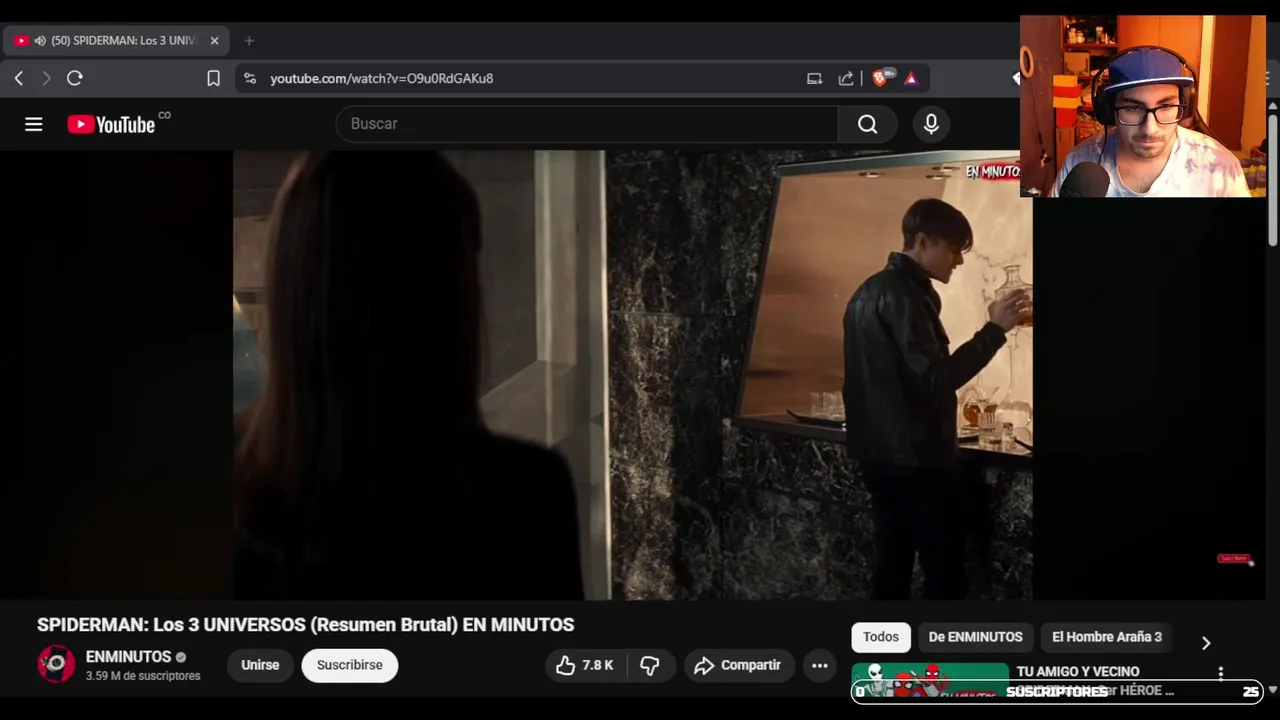Open Brave Shields lion icon

point(881,77)
